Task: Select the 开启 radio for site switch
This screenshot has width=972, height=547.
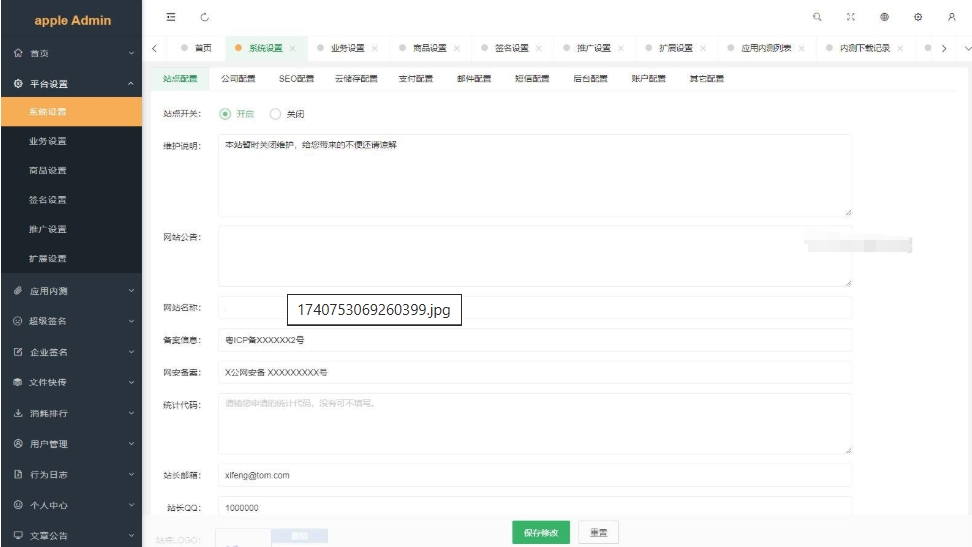Action: (225, 114)
